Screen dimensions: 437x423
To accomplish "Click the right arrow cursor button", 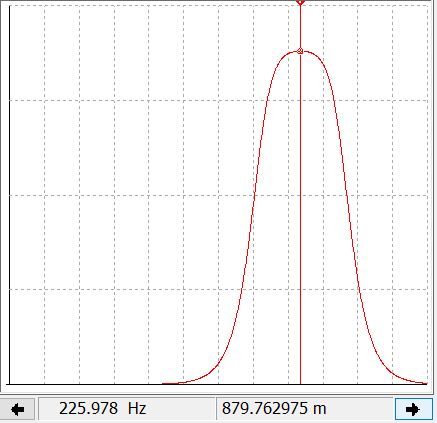I will [413, 409].
